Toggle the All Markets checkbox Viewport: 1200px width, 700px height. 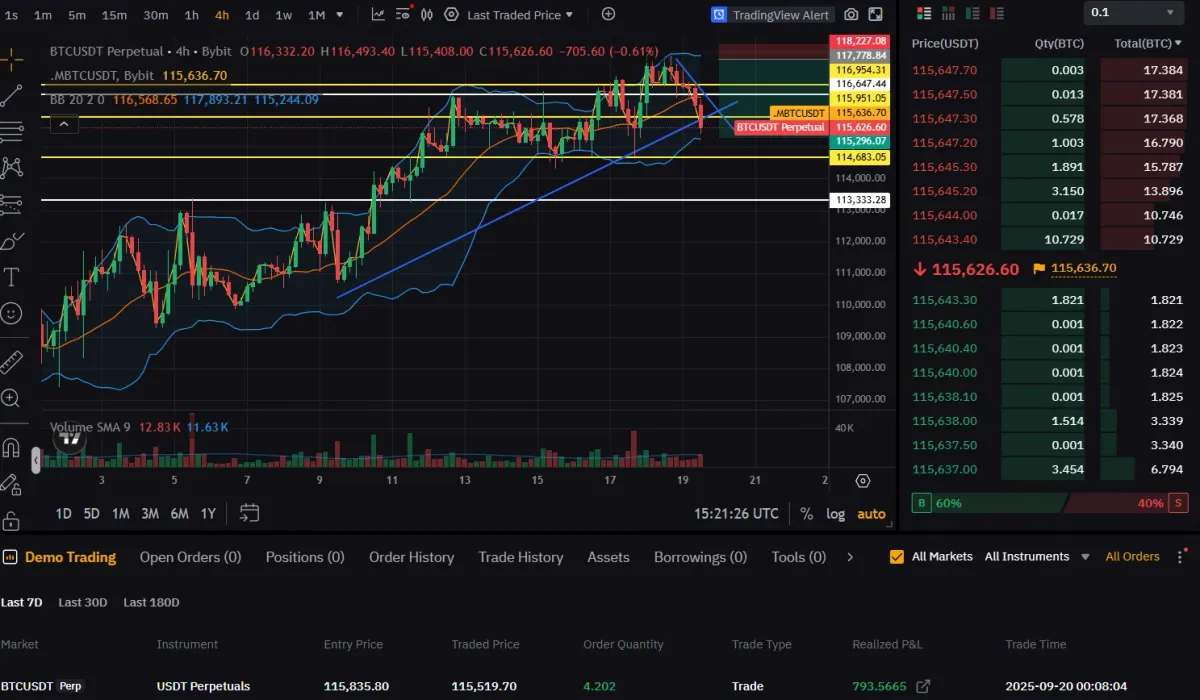(897, 557)
